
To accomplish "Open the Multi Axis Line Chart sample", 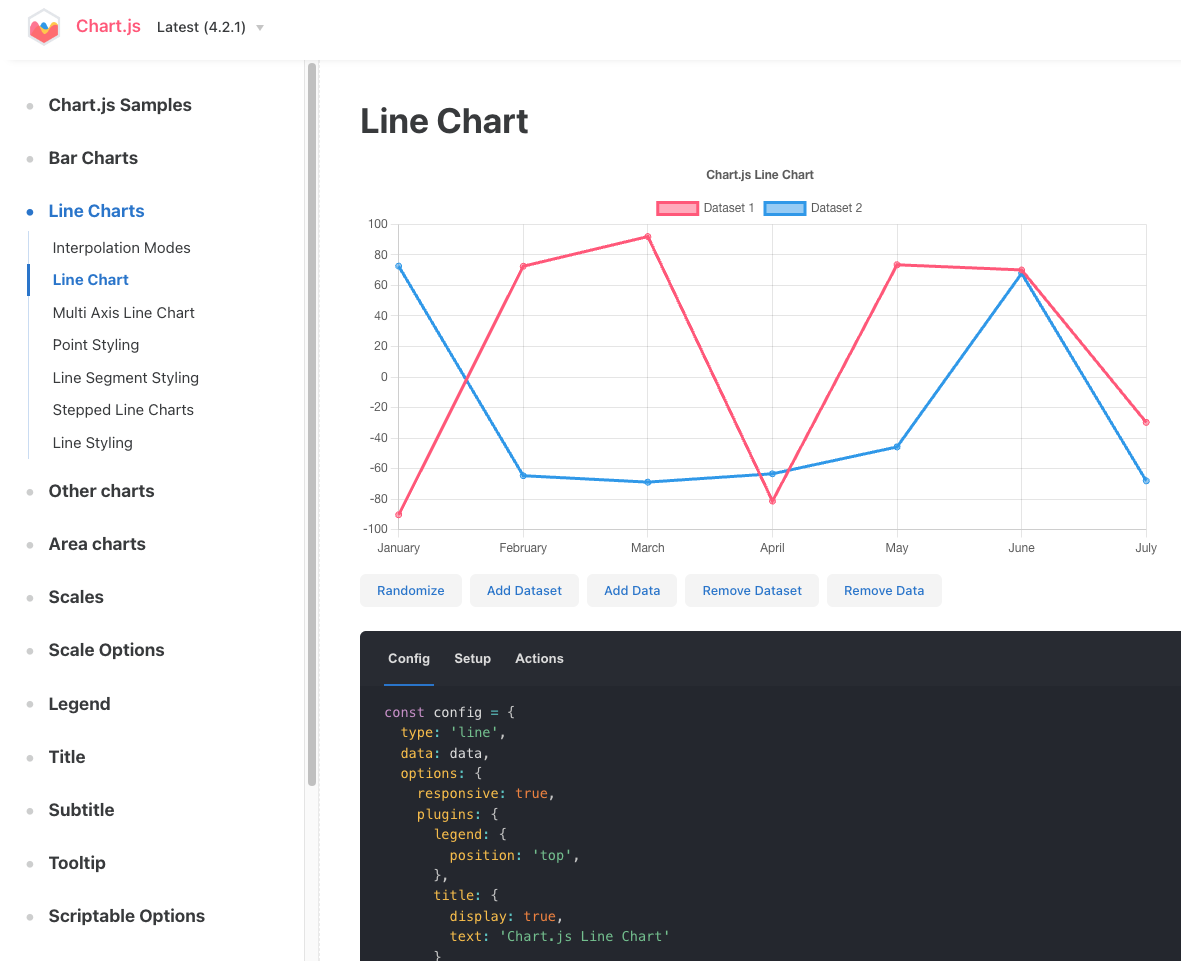I will [124, 313].
